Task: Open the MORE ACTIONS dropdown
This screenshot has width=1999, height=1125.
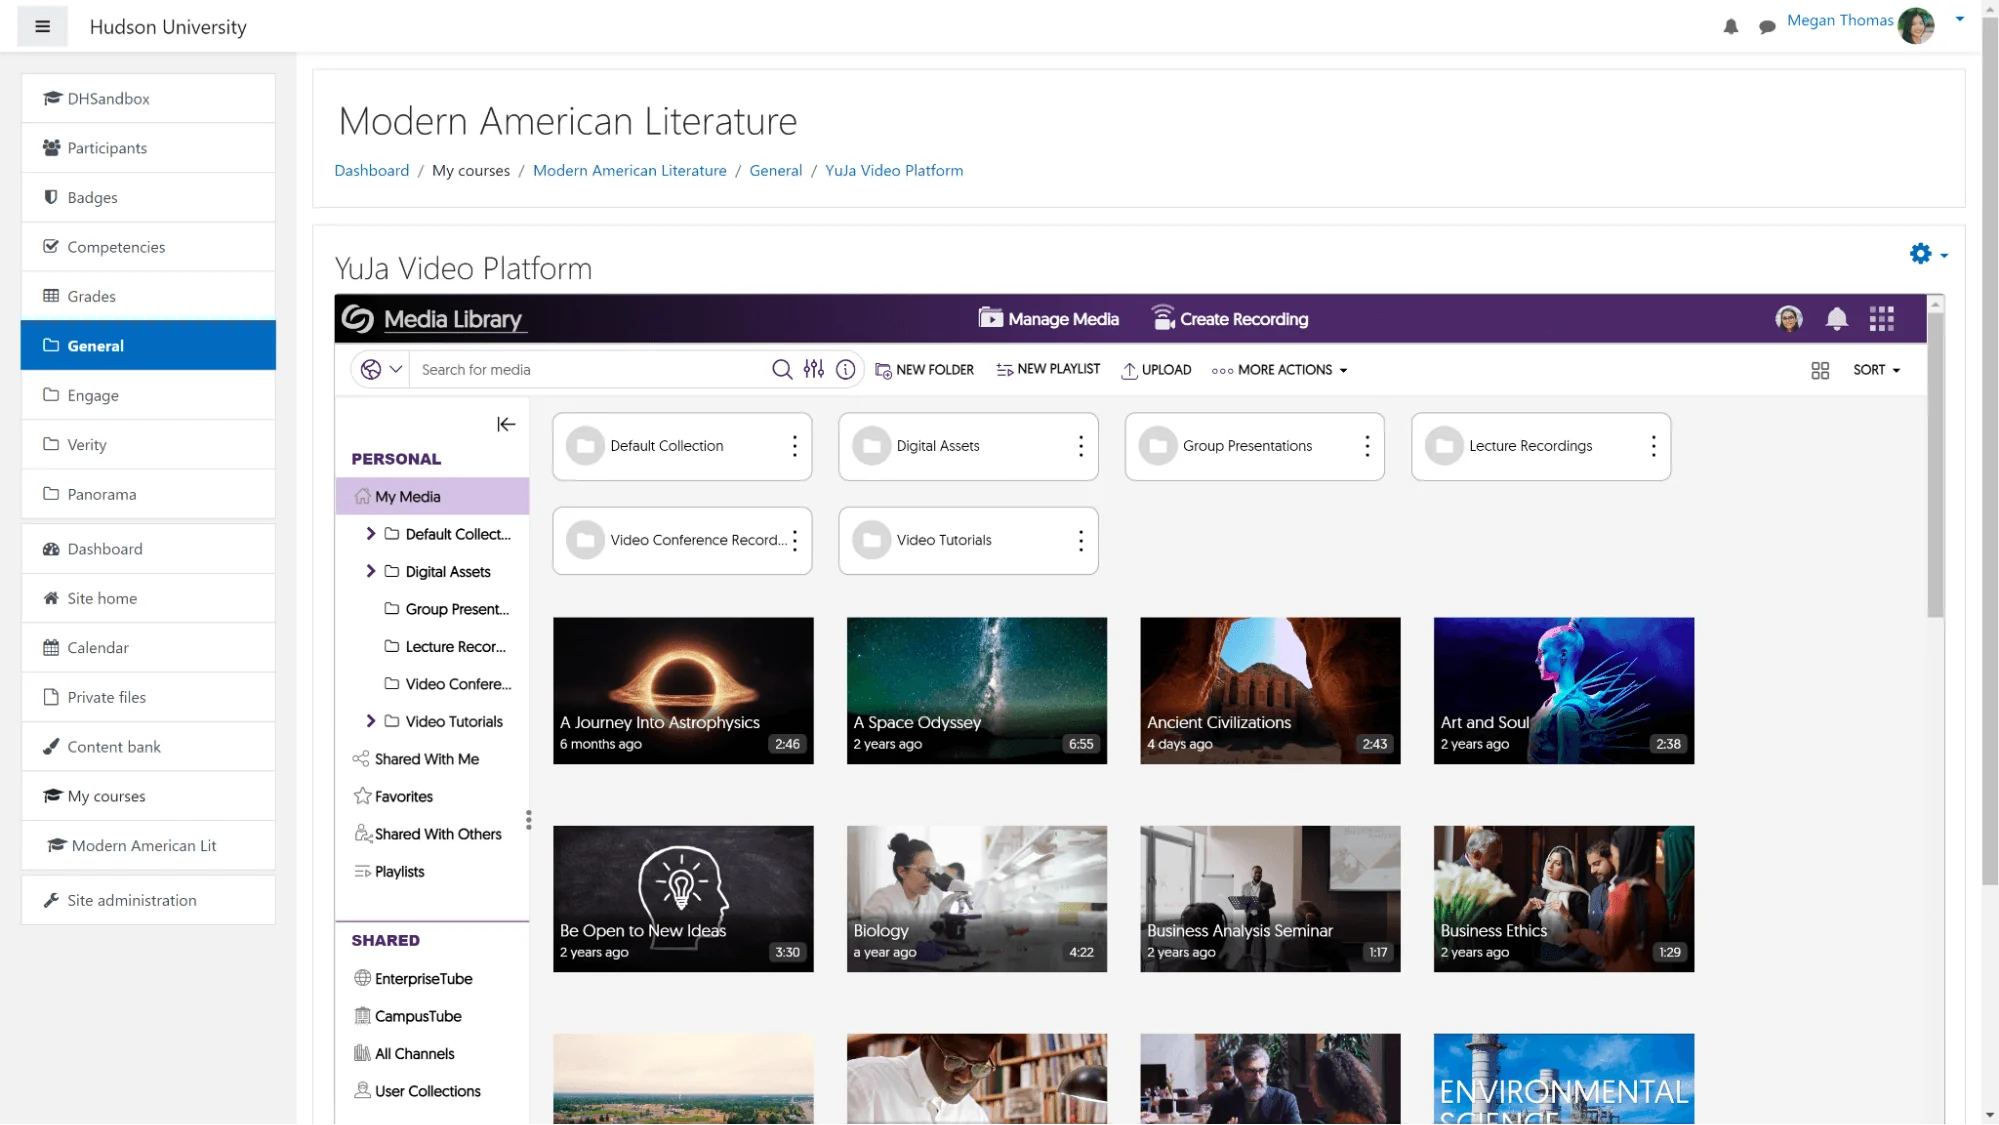Action: tap(1279, 370)
